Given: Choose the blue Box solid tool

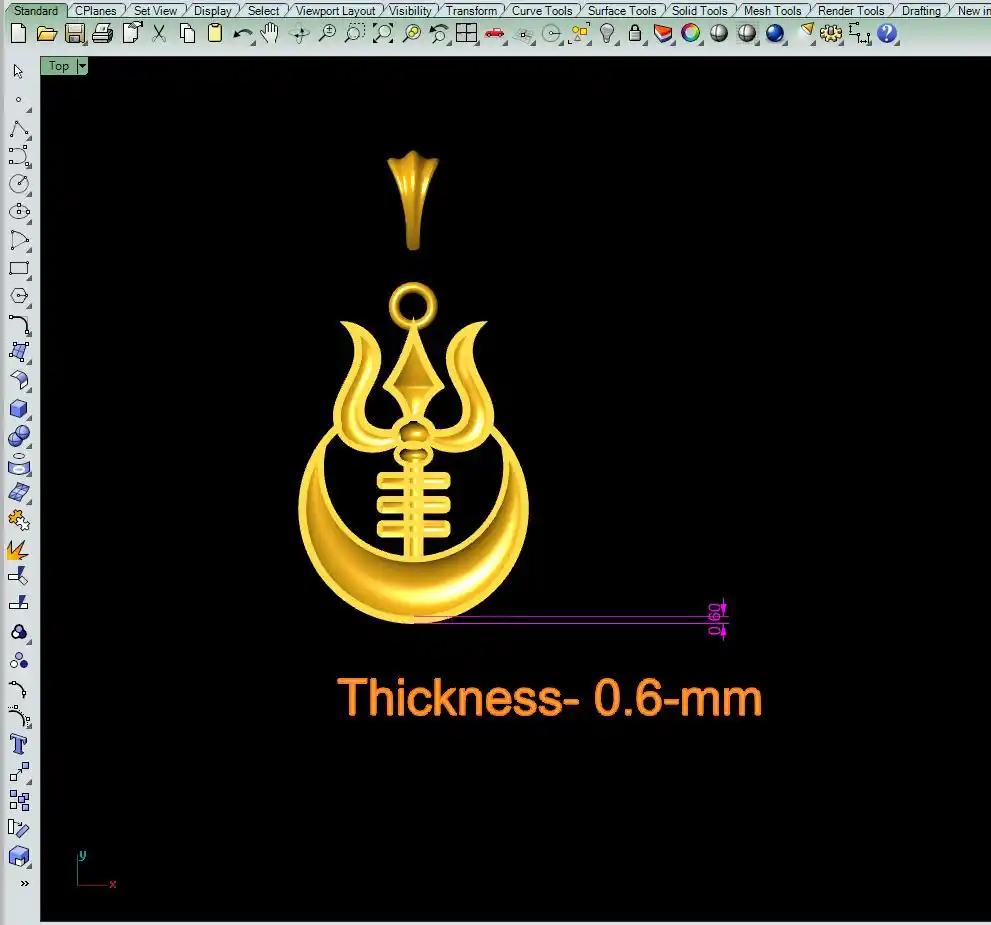Looking at the screenshot, I should click(x=19, y=409).
